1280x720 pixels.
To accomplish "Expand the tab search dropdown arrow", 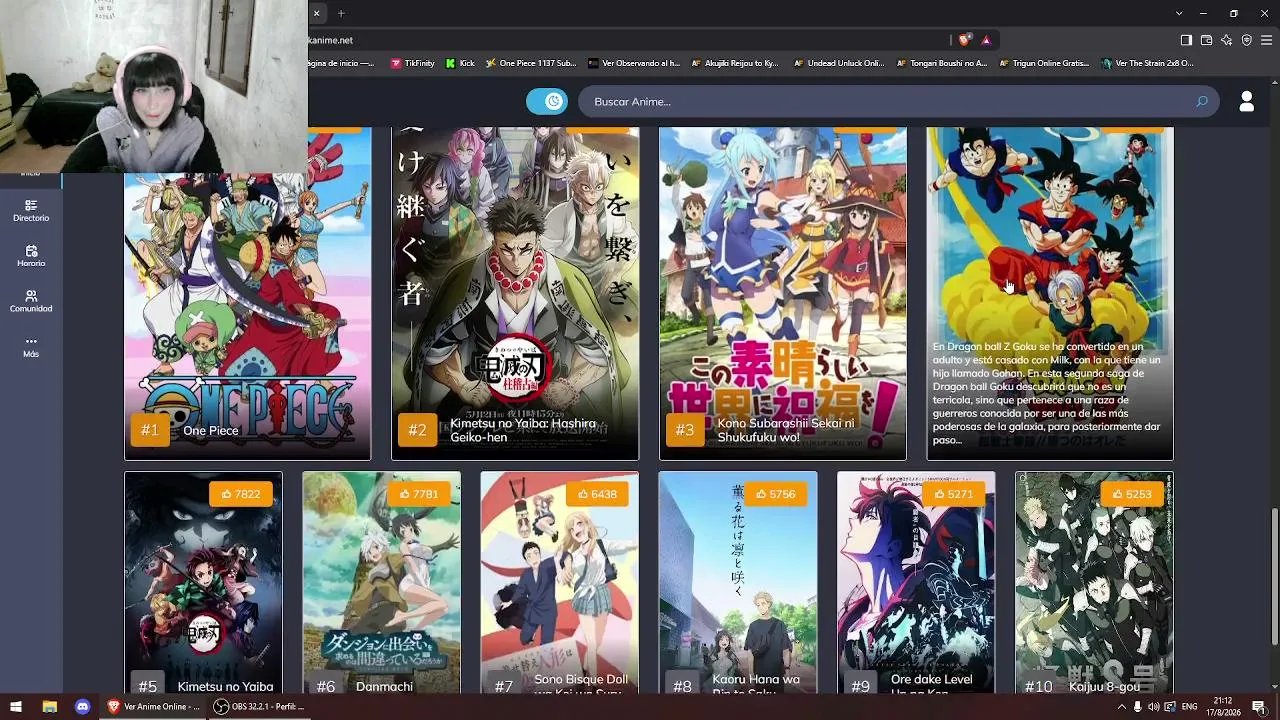I will [1179, 13].
